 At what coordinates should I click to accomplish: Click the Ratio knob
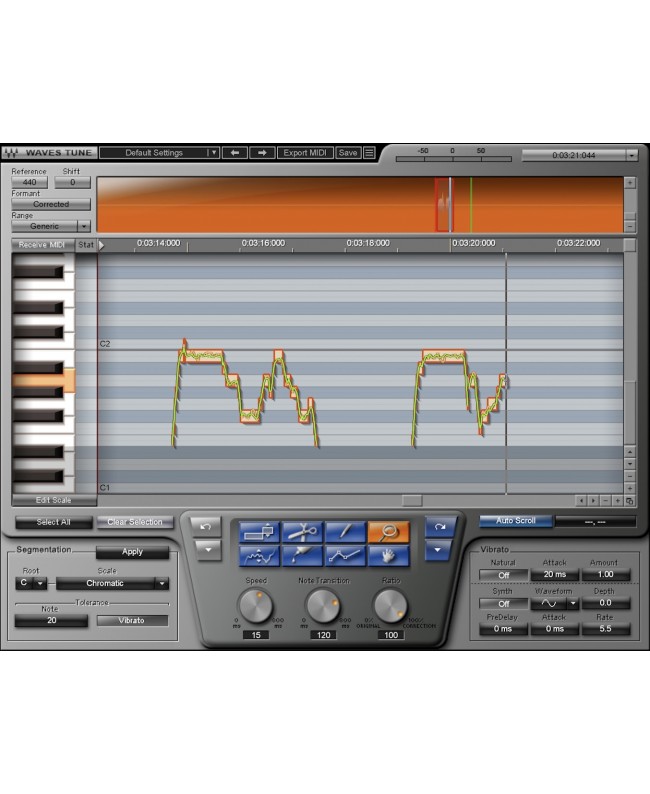(x=390, y=606)
